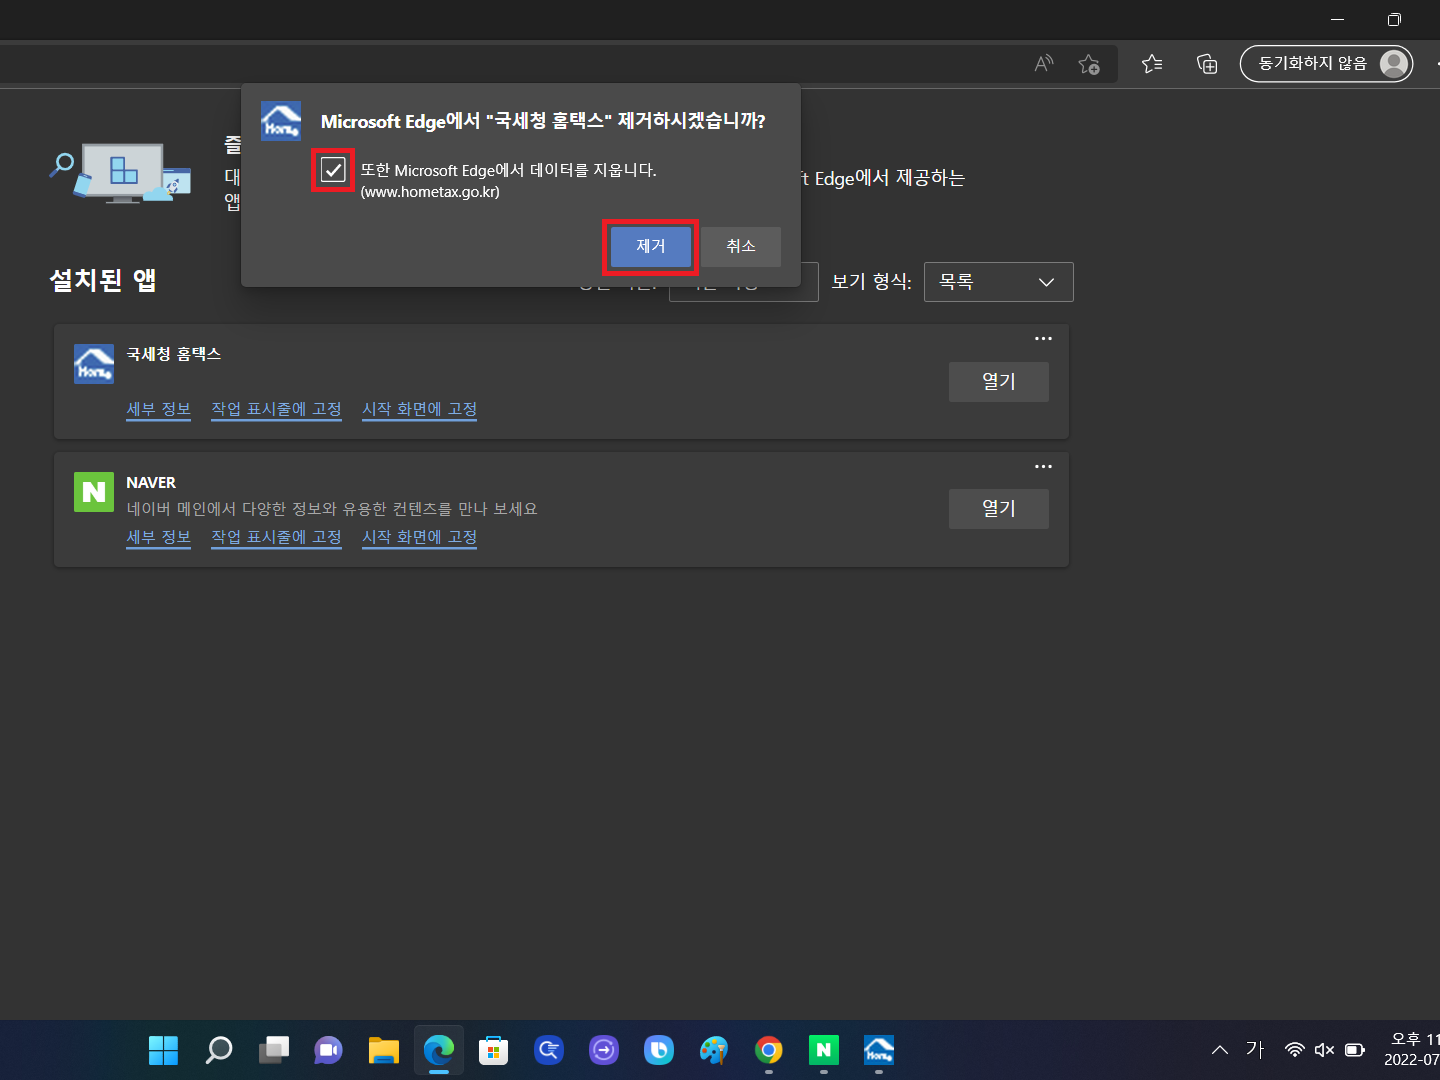Switch Korean IME input mode 가
Image resolution: width=1440 pixels, height=1080 pixels.
tap(1255, 1049)
